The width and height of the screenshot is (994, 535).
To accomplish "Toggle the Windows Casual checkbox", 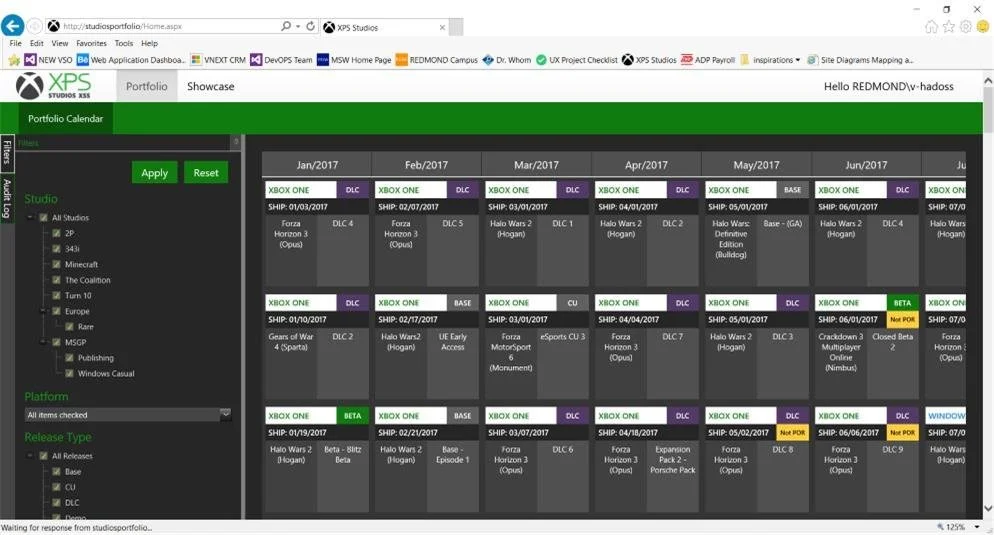I will click(x=69, y=373).
